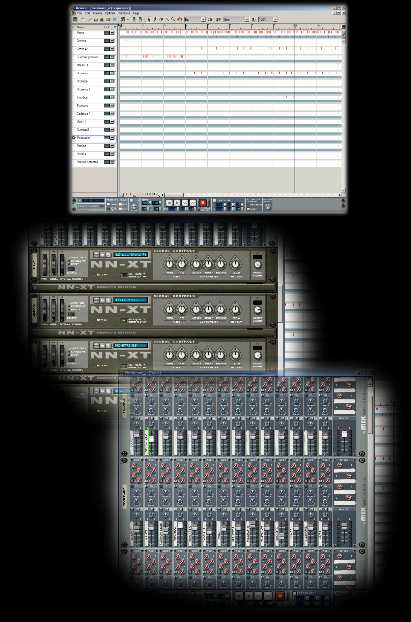Click the top NN-XT patch name display
This screenshot has width=411, height=622.
click(x=131, y=254)
